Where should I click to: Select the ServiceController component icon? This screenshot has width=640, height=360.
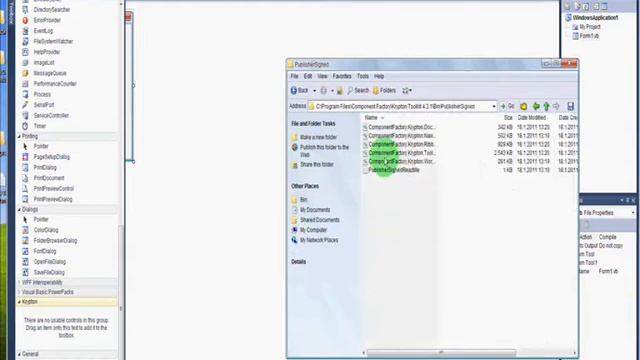click(25, 116)
